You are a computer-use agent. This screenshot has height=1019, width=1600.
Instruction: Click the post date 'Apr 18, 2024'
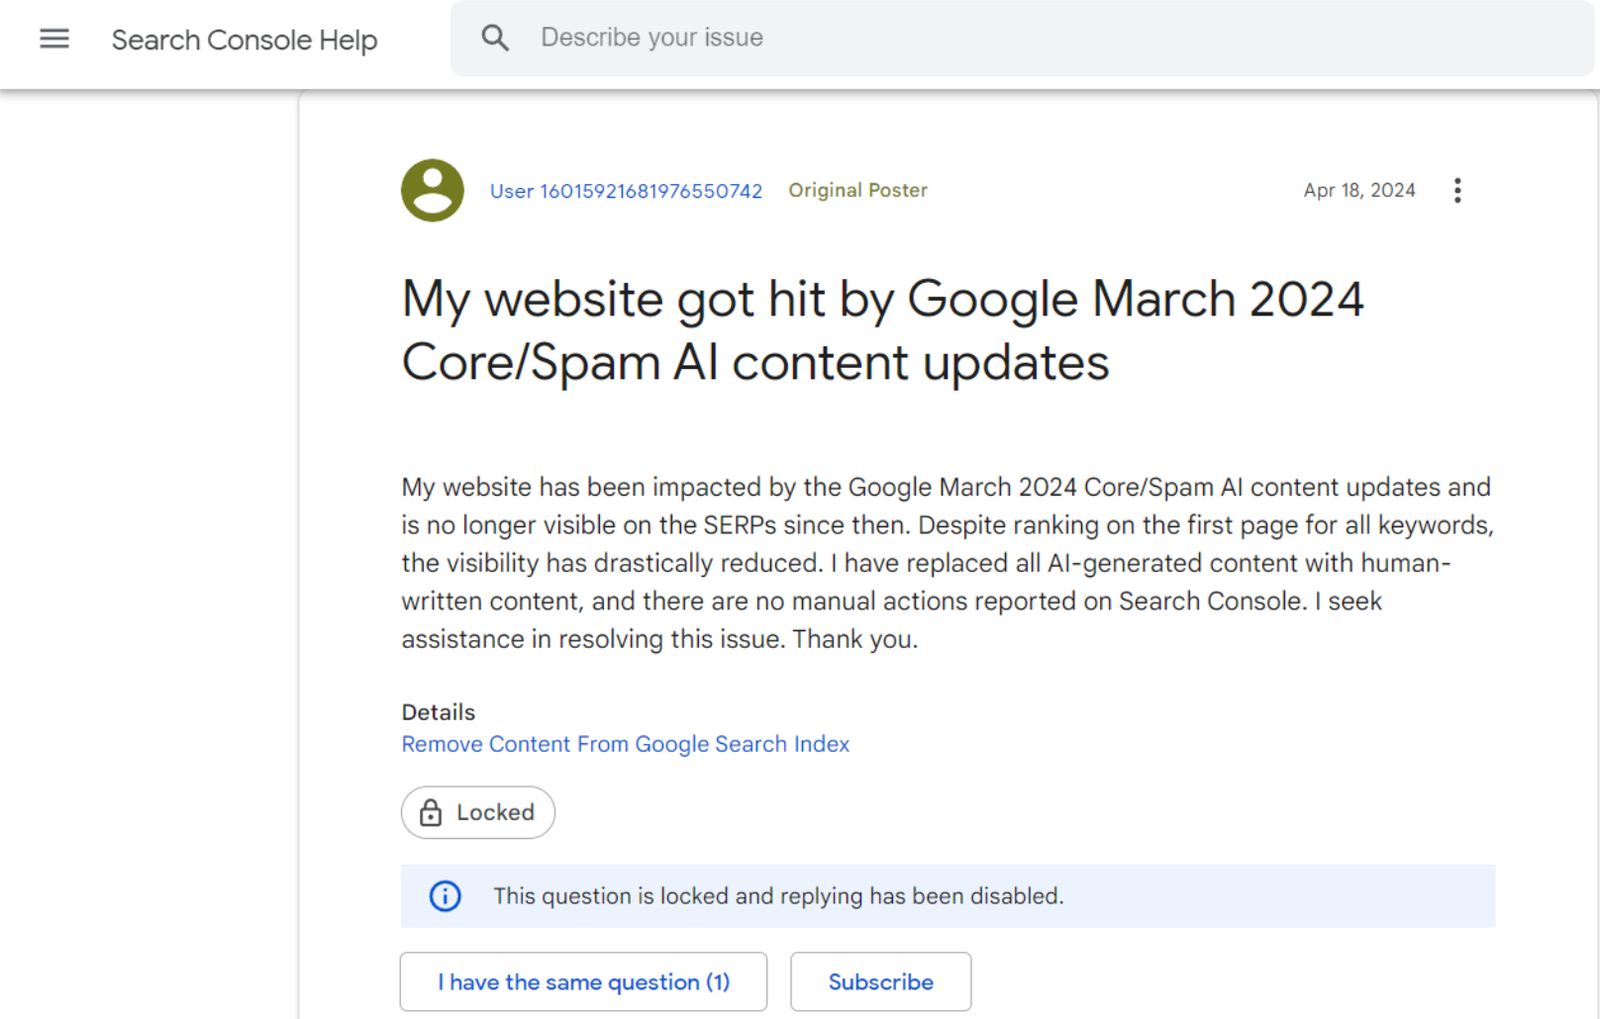1359,190
